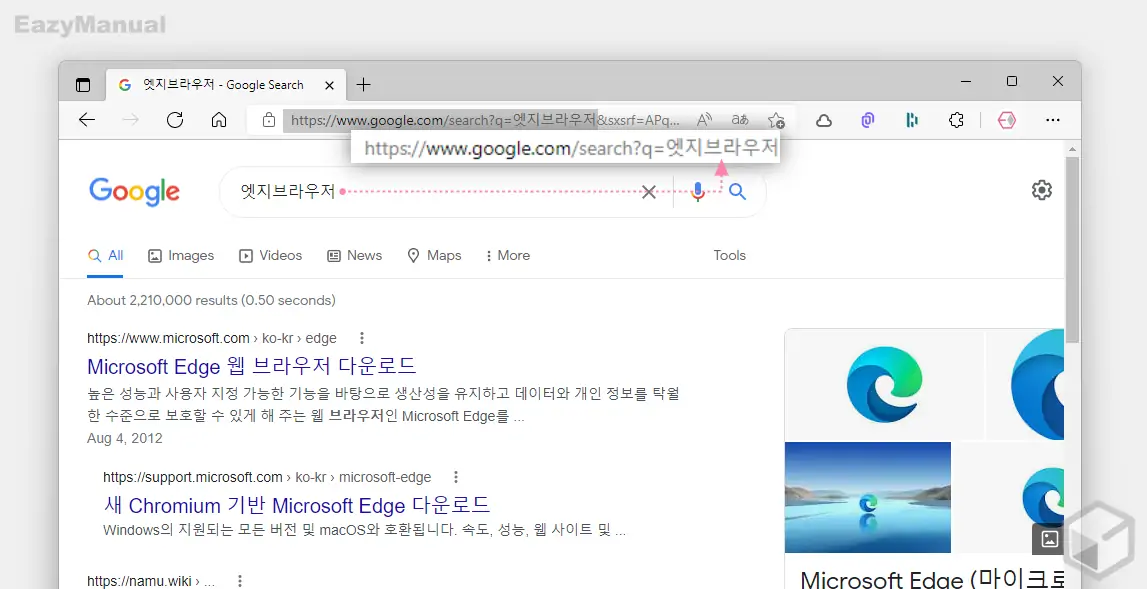The width and height of the screenshot is (1147, 589).
Task: Expand the More search categories
Action: point(508,255)
